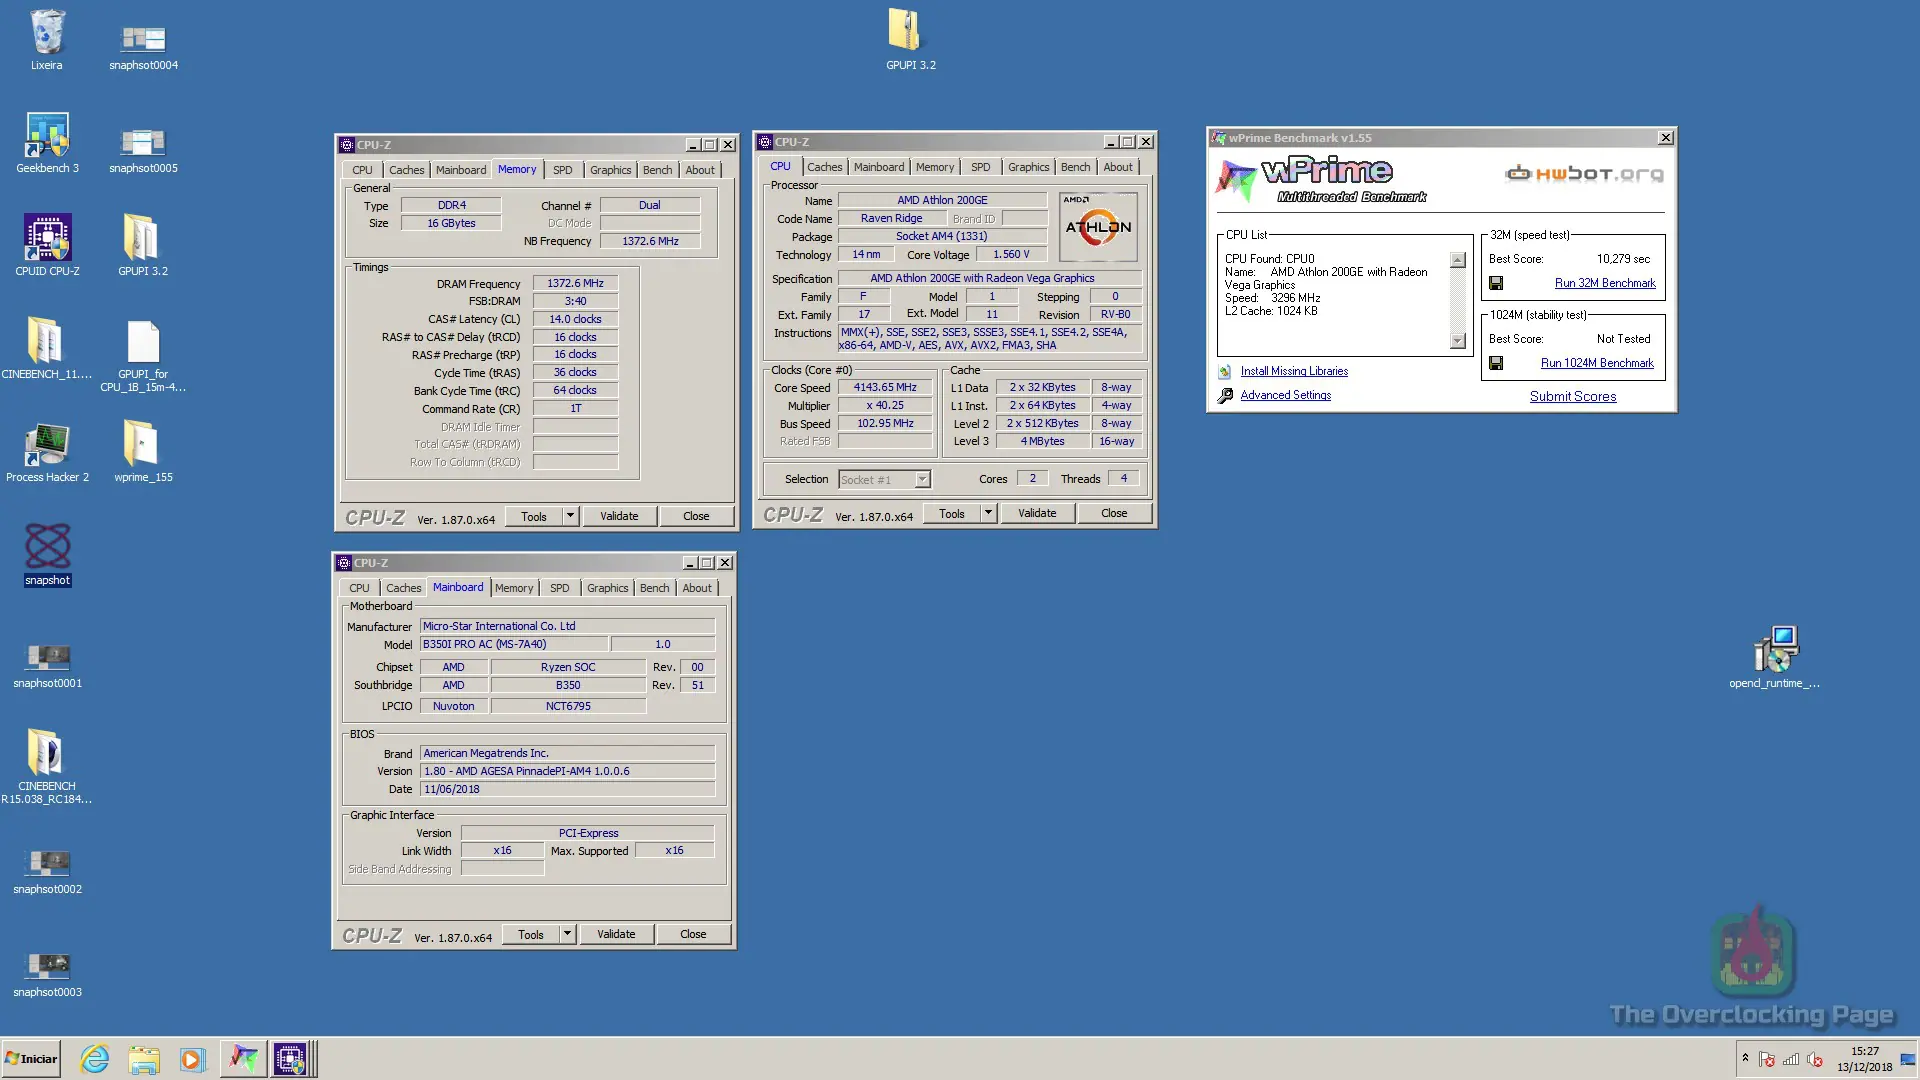The image size is (1920, 1080).
Task: Click the save icon beside Run 32M Benchmark
Action: tap(1496, 283)
